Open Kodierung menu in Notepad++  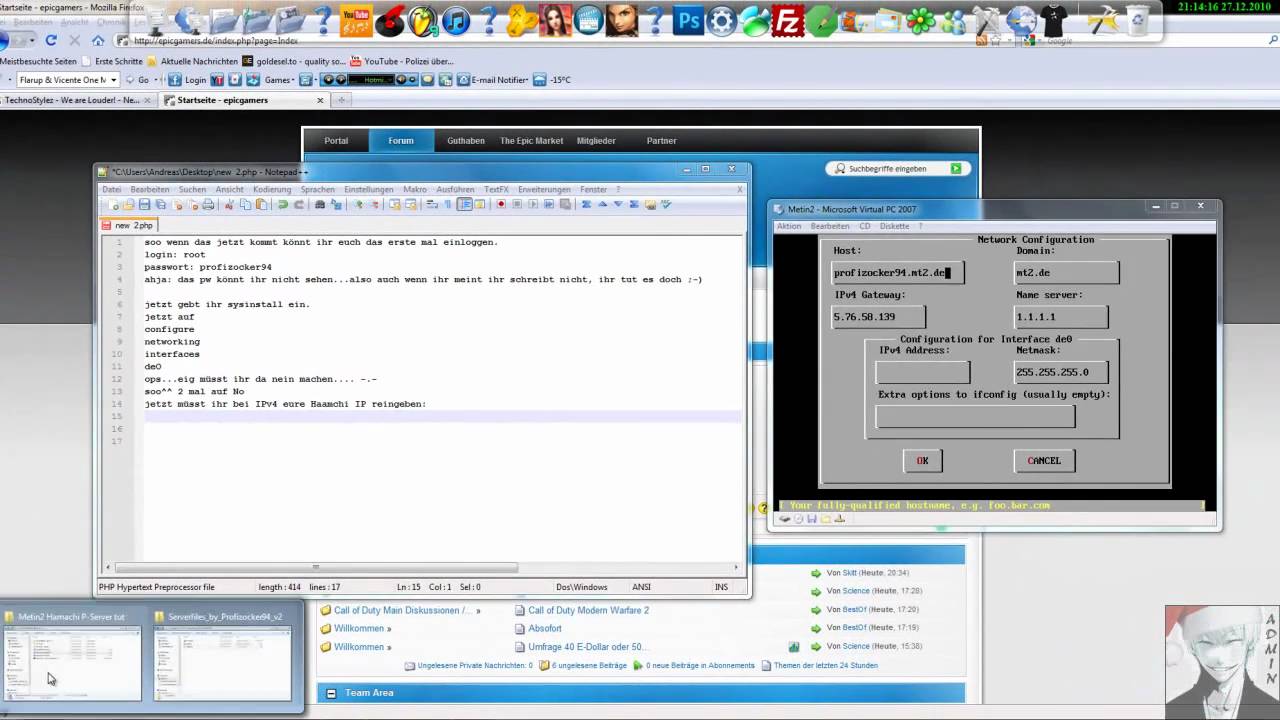(x=272, y=189)
